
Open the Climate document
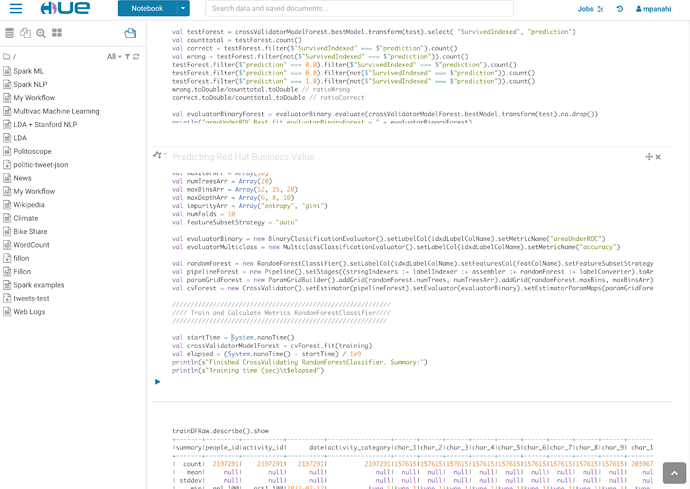point(26,218)
